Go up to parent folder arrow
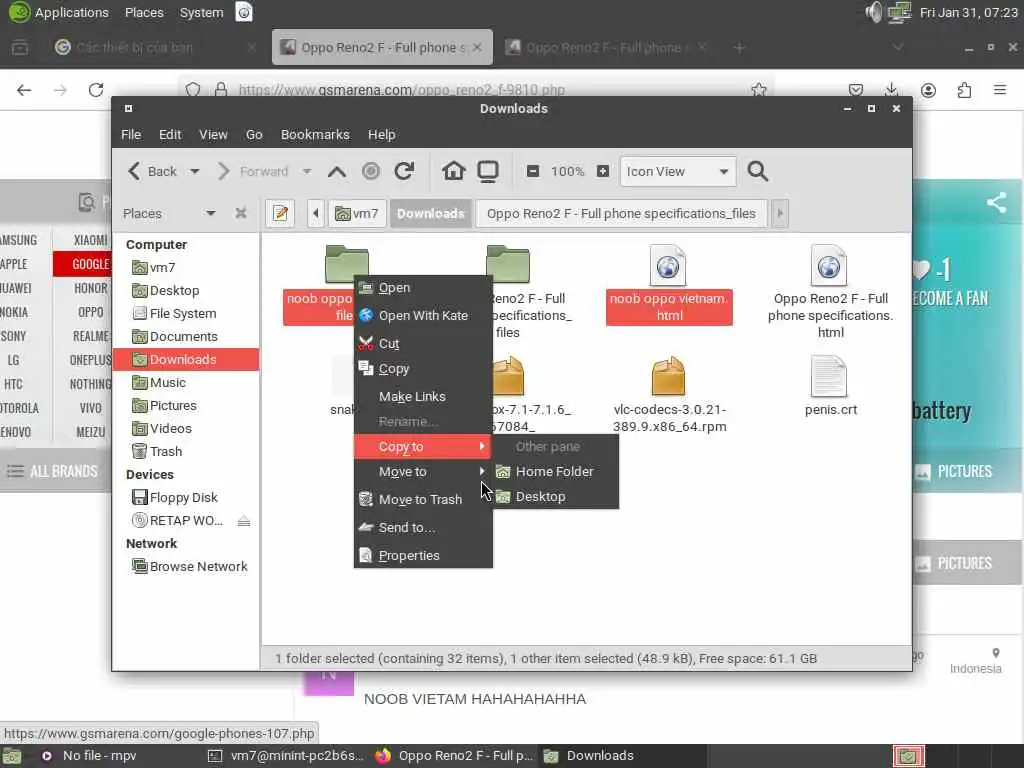The height and width of the screenshot is (768, 1024). coord(337,172)
